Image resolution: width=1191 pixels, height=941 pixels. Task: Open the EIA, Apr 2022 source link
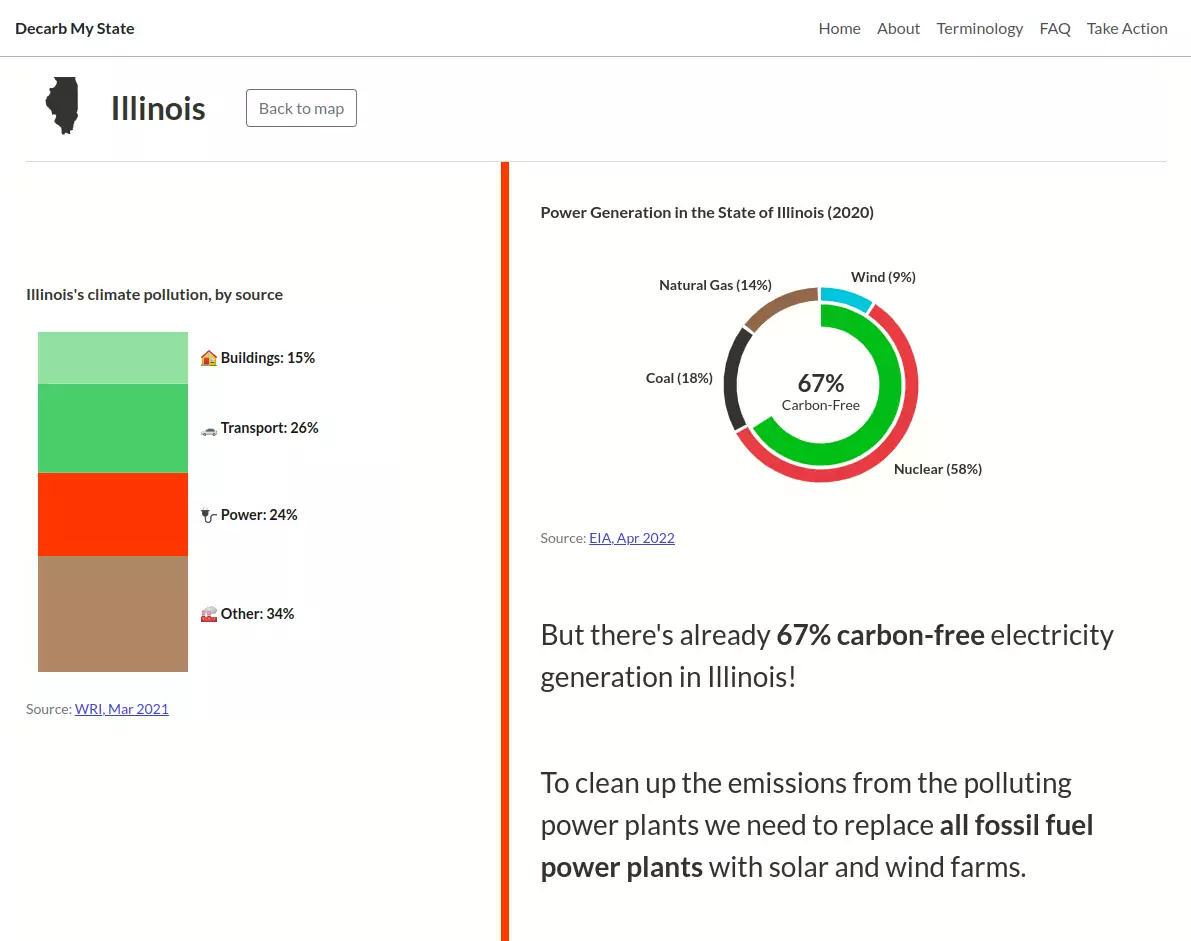point(631,538)
